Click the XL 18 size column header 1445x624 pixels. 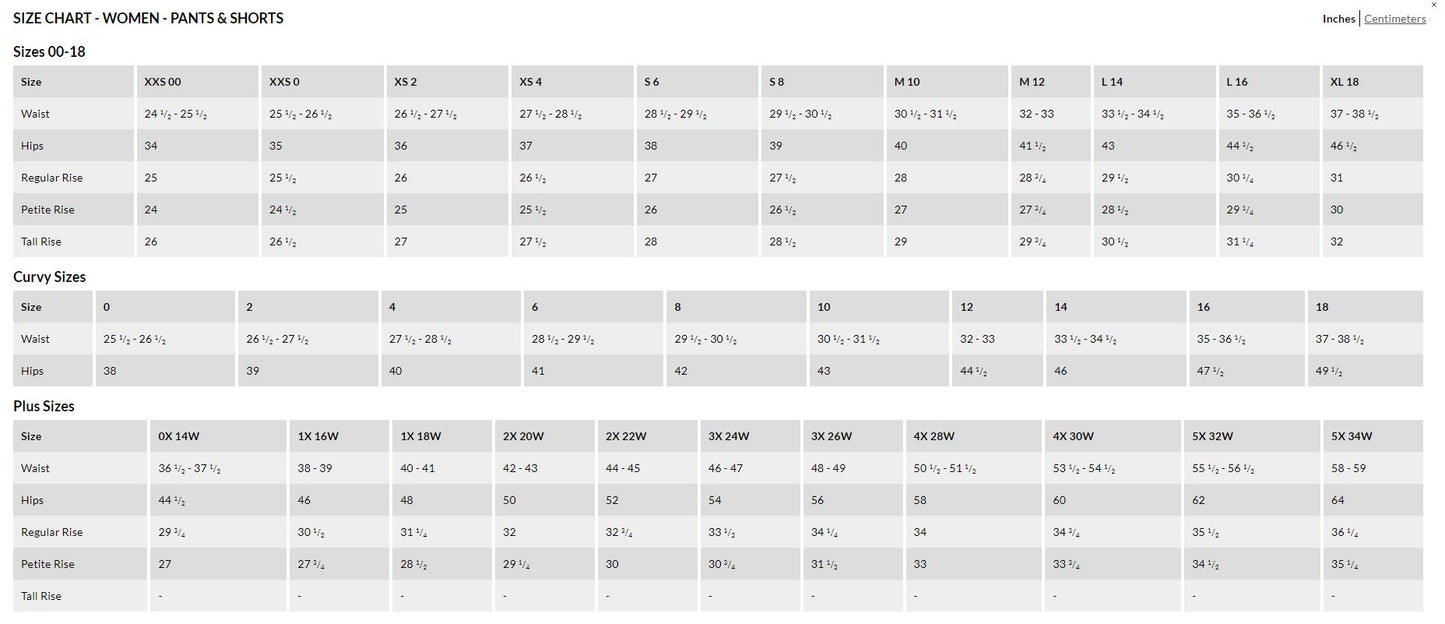click(x=1344, y=82)
